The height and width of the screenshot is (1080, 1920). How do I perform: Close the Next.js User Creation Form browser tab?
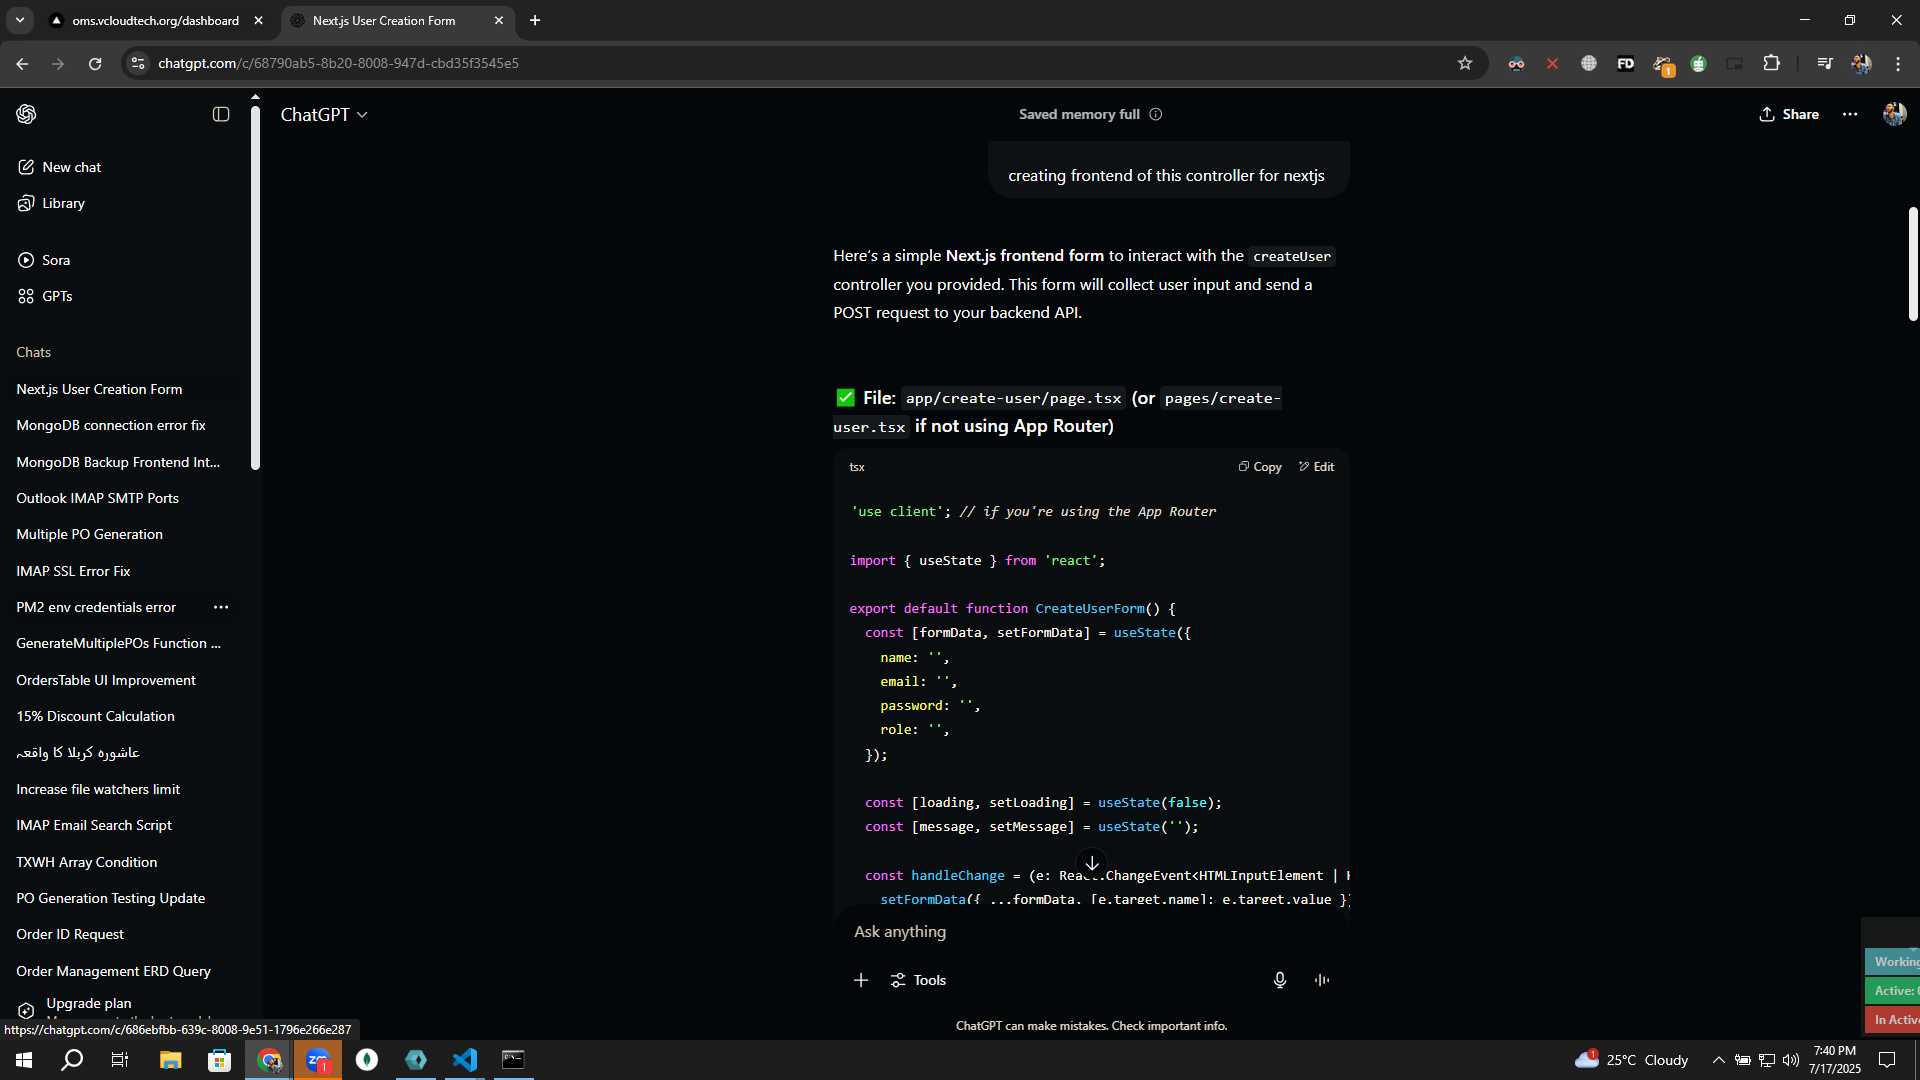point(499,20)
